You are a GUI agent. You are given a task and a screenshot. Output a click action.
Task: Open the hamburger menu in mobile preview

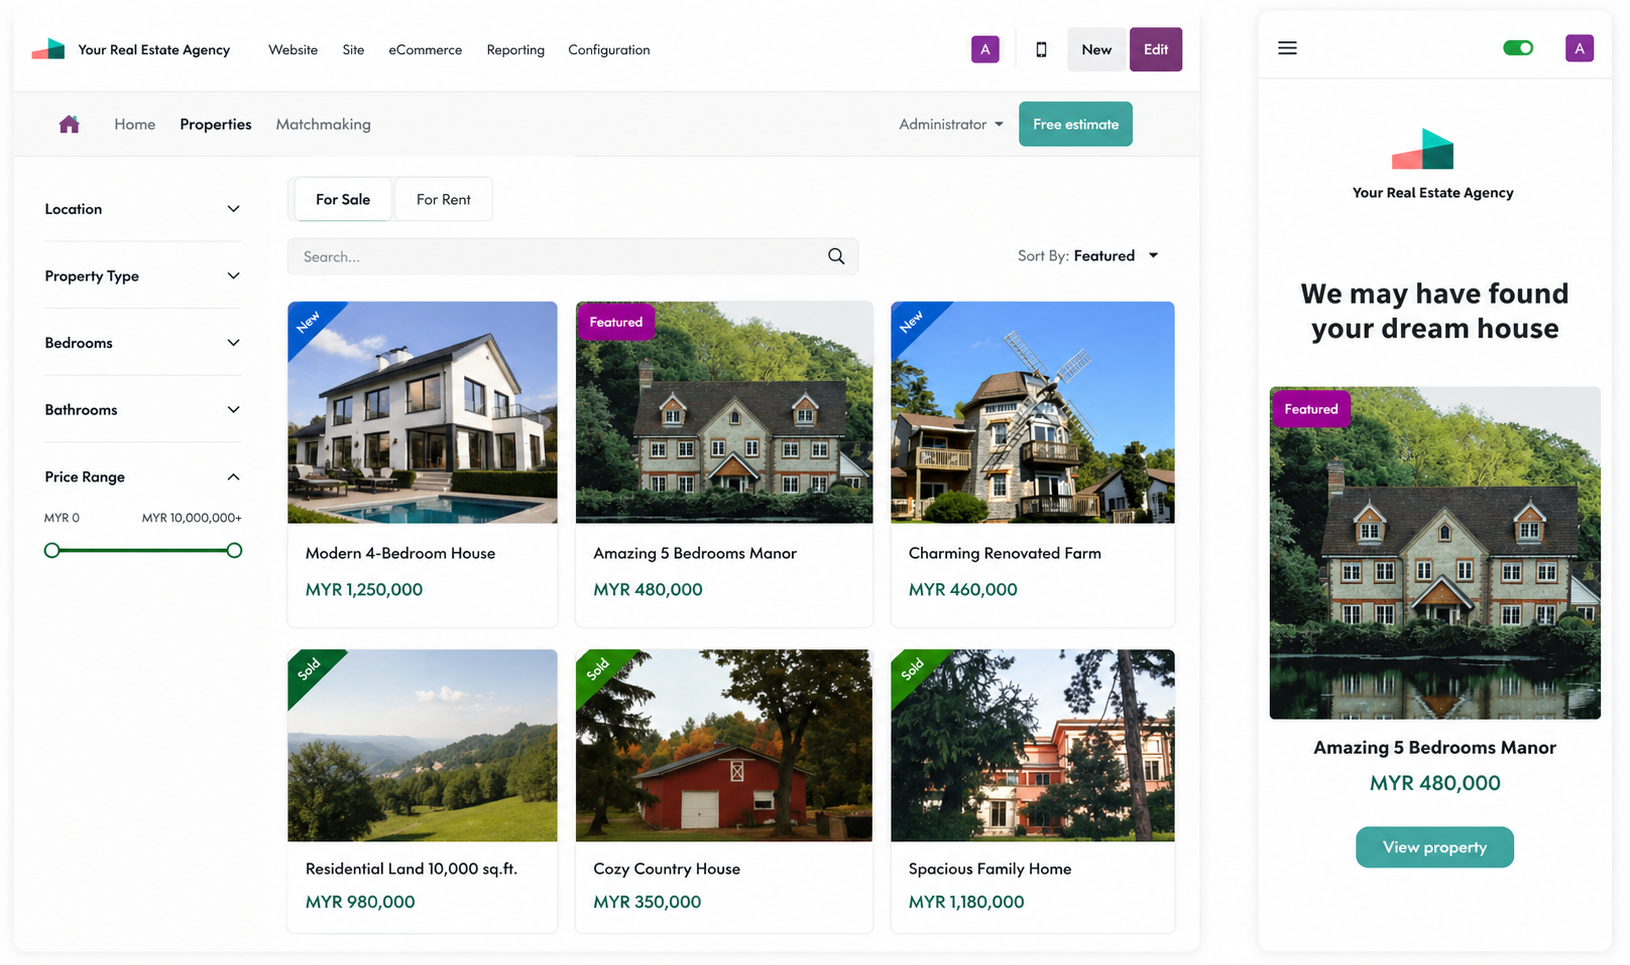point(1287,48)
